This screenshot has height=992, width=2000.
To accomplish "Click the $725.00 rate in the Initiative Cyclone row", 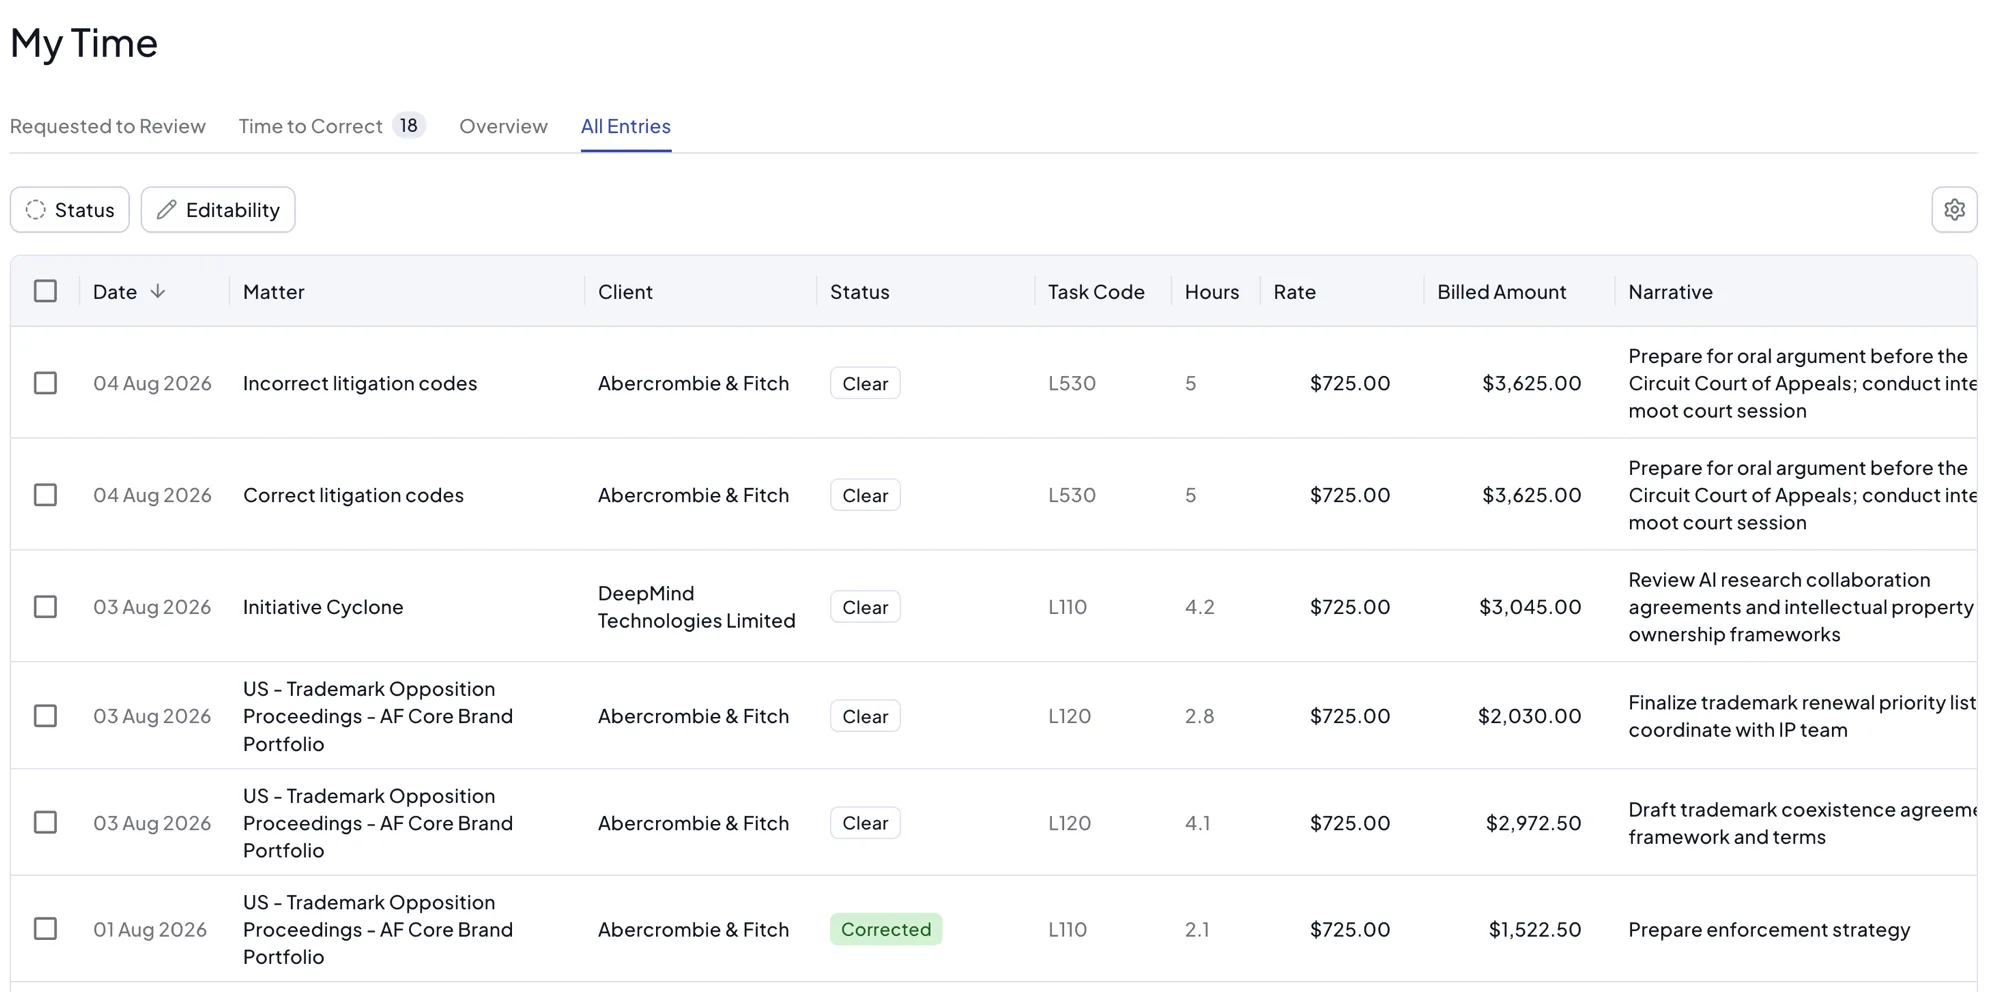I will pos(1350,607).
